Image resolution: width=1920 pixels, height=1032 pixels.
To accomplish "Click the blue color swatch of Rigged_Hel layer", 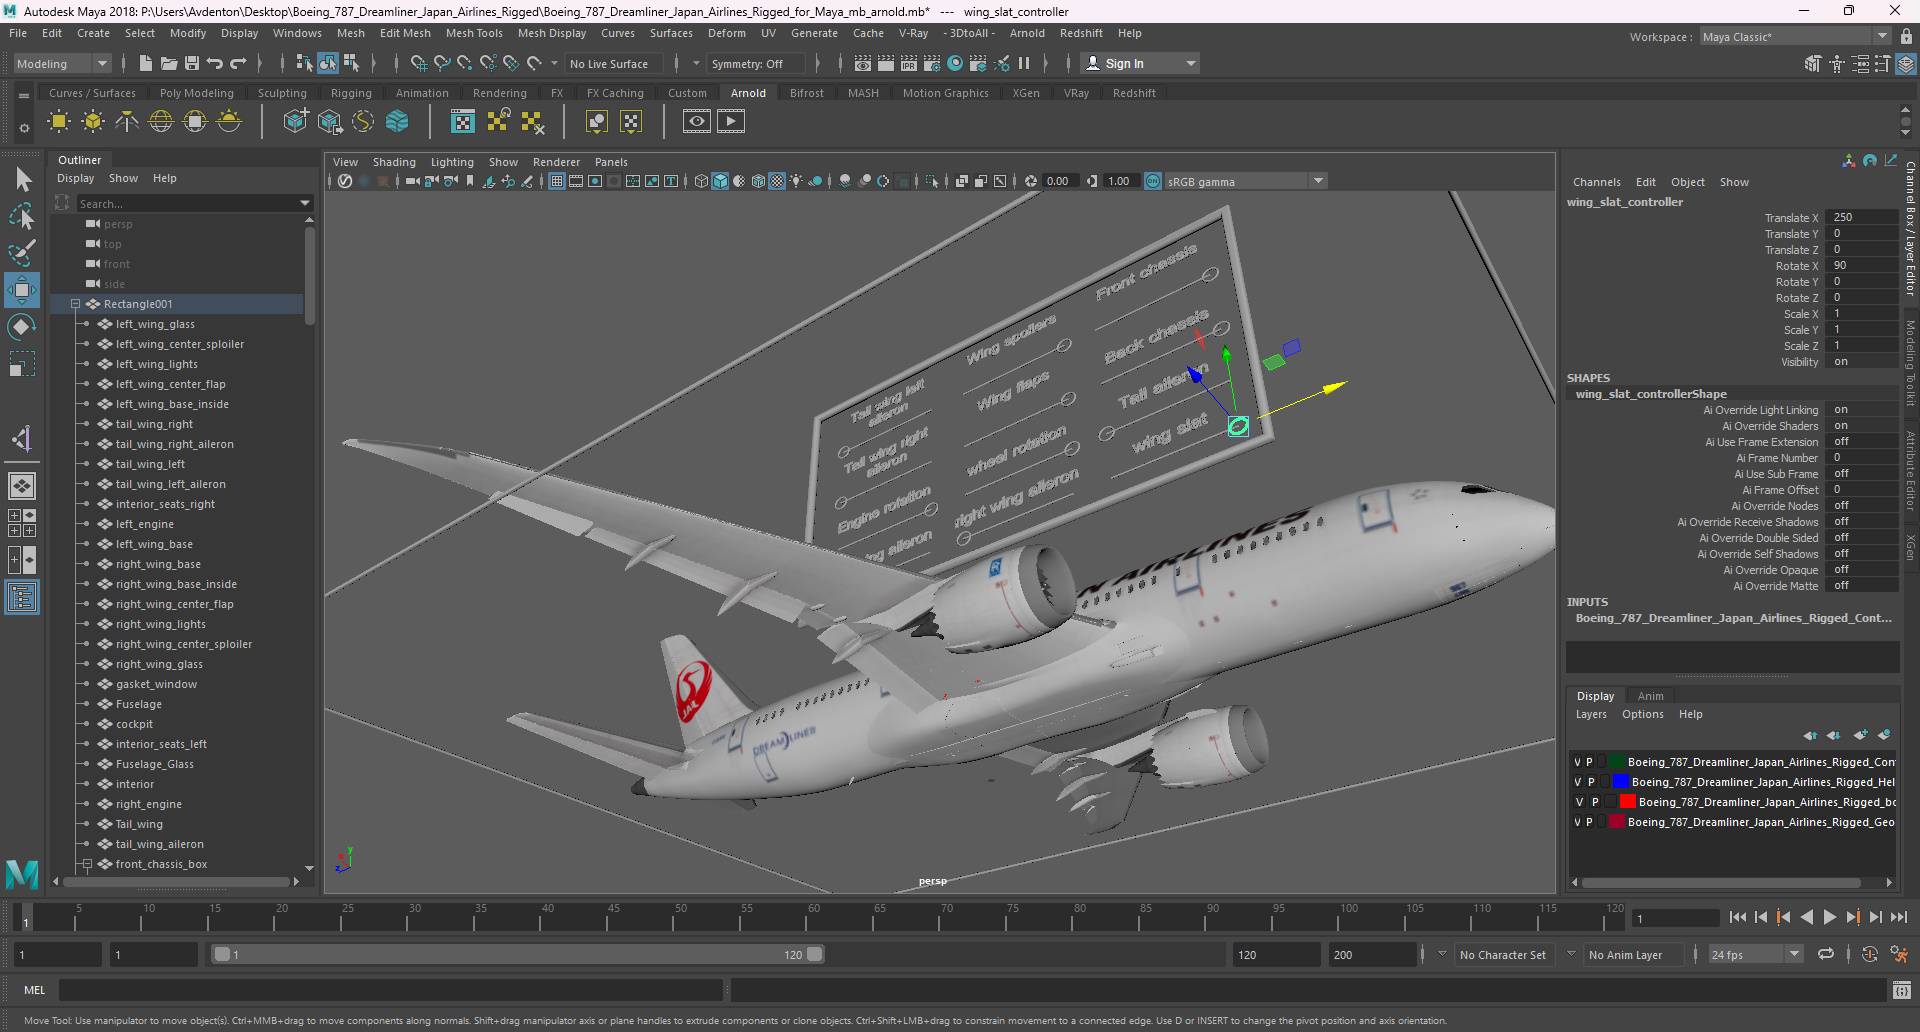I will pos(1621,782).
